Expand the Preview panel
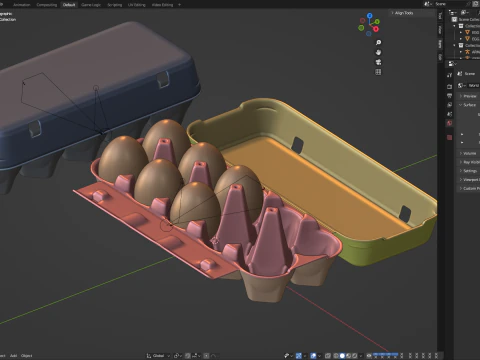Viewport: 480px width, 360px height. tap(468, 96)
